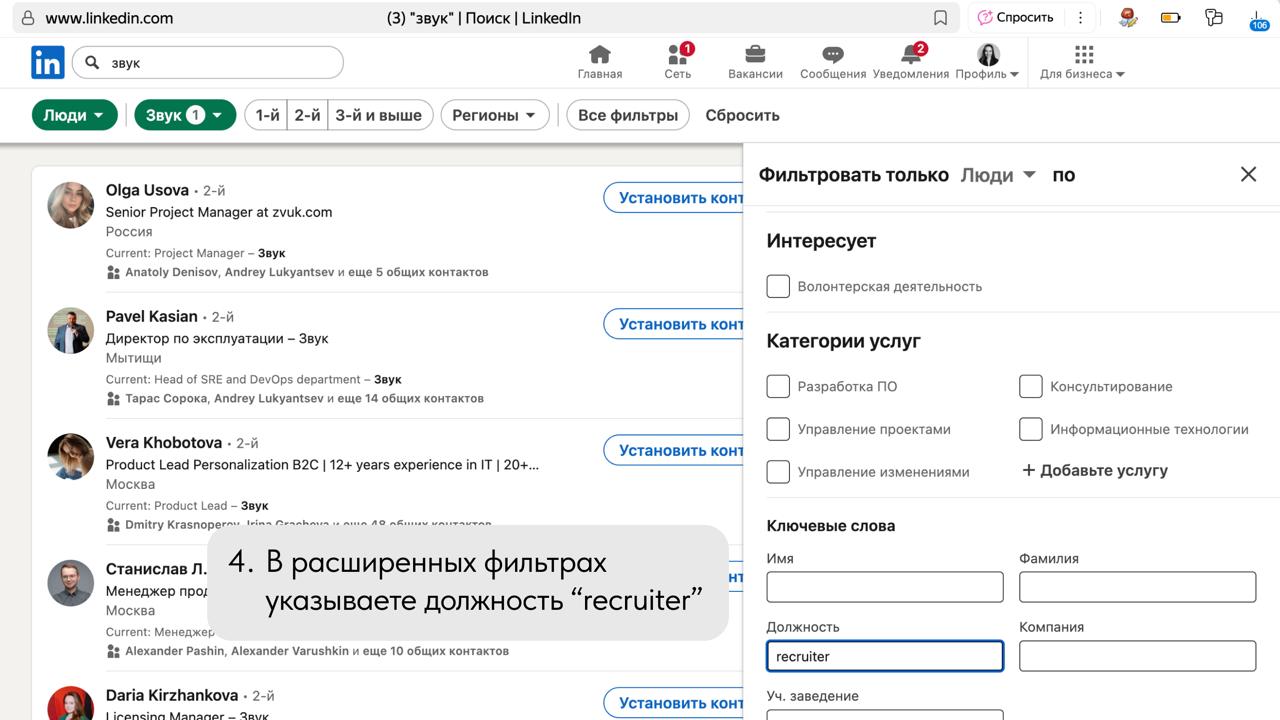Toggle 2-й connection filter
Viewport: 1280px width, 720px height.
click(x=307, y=115)
